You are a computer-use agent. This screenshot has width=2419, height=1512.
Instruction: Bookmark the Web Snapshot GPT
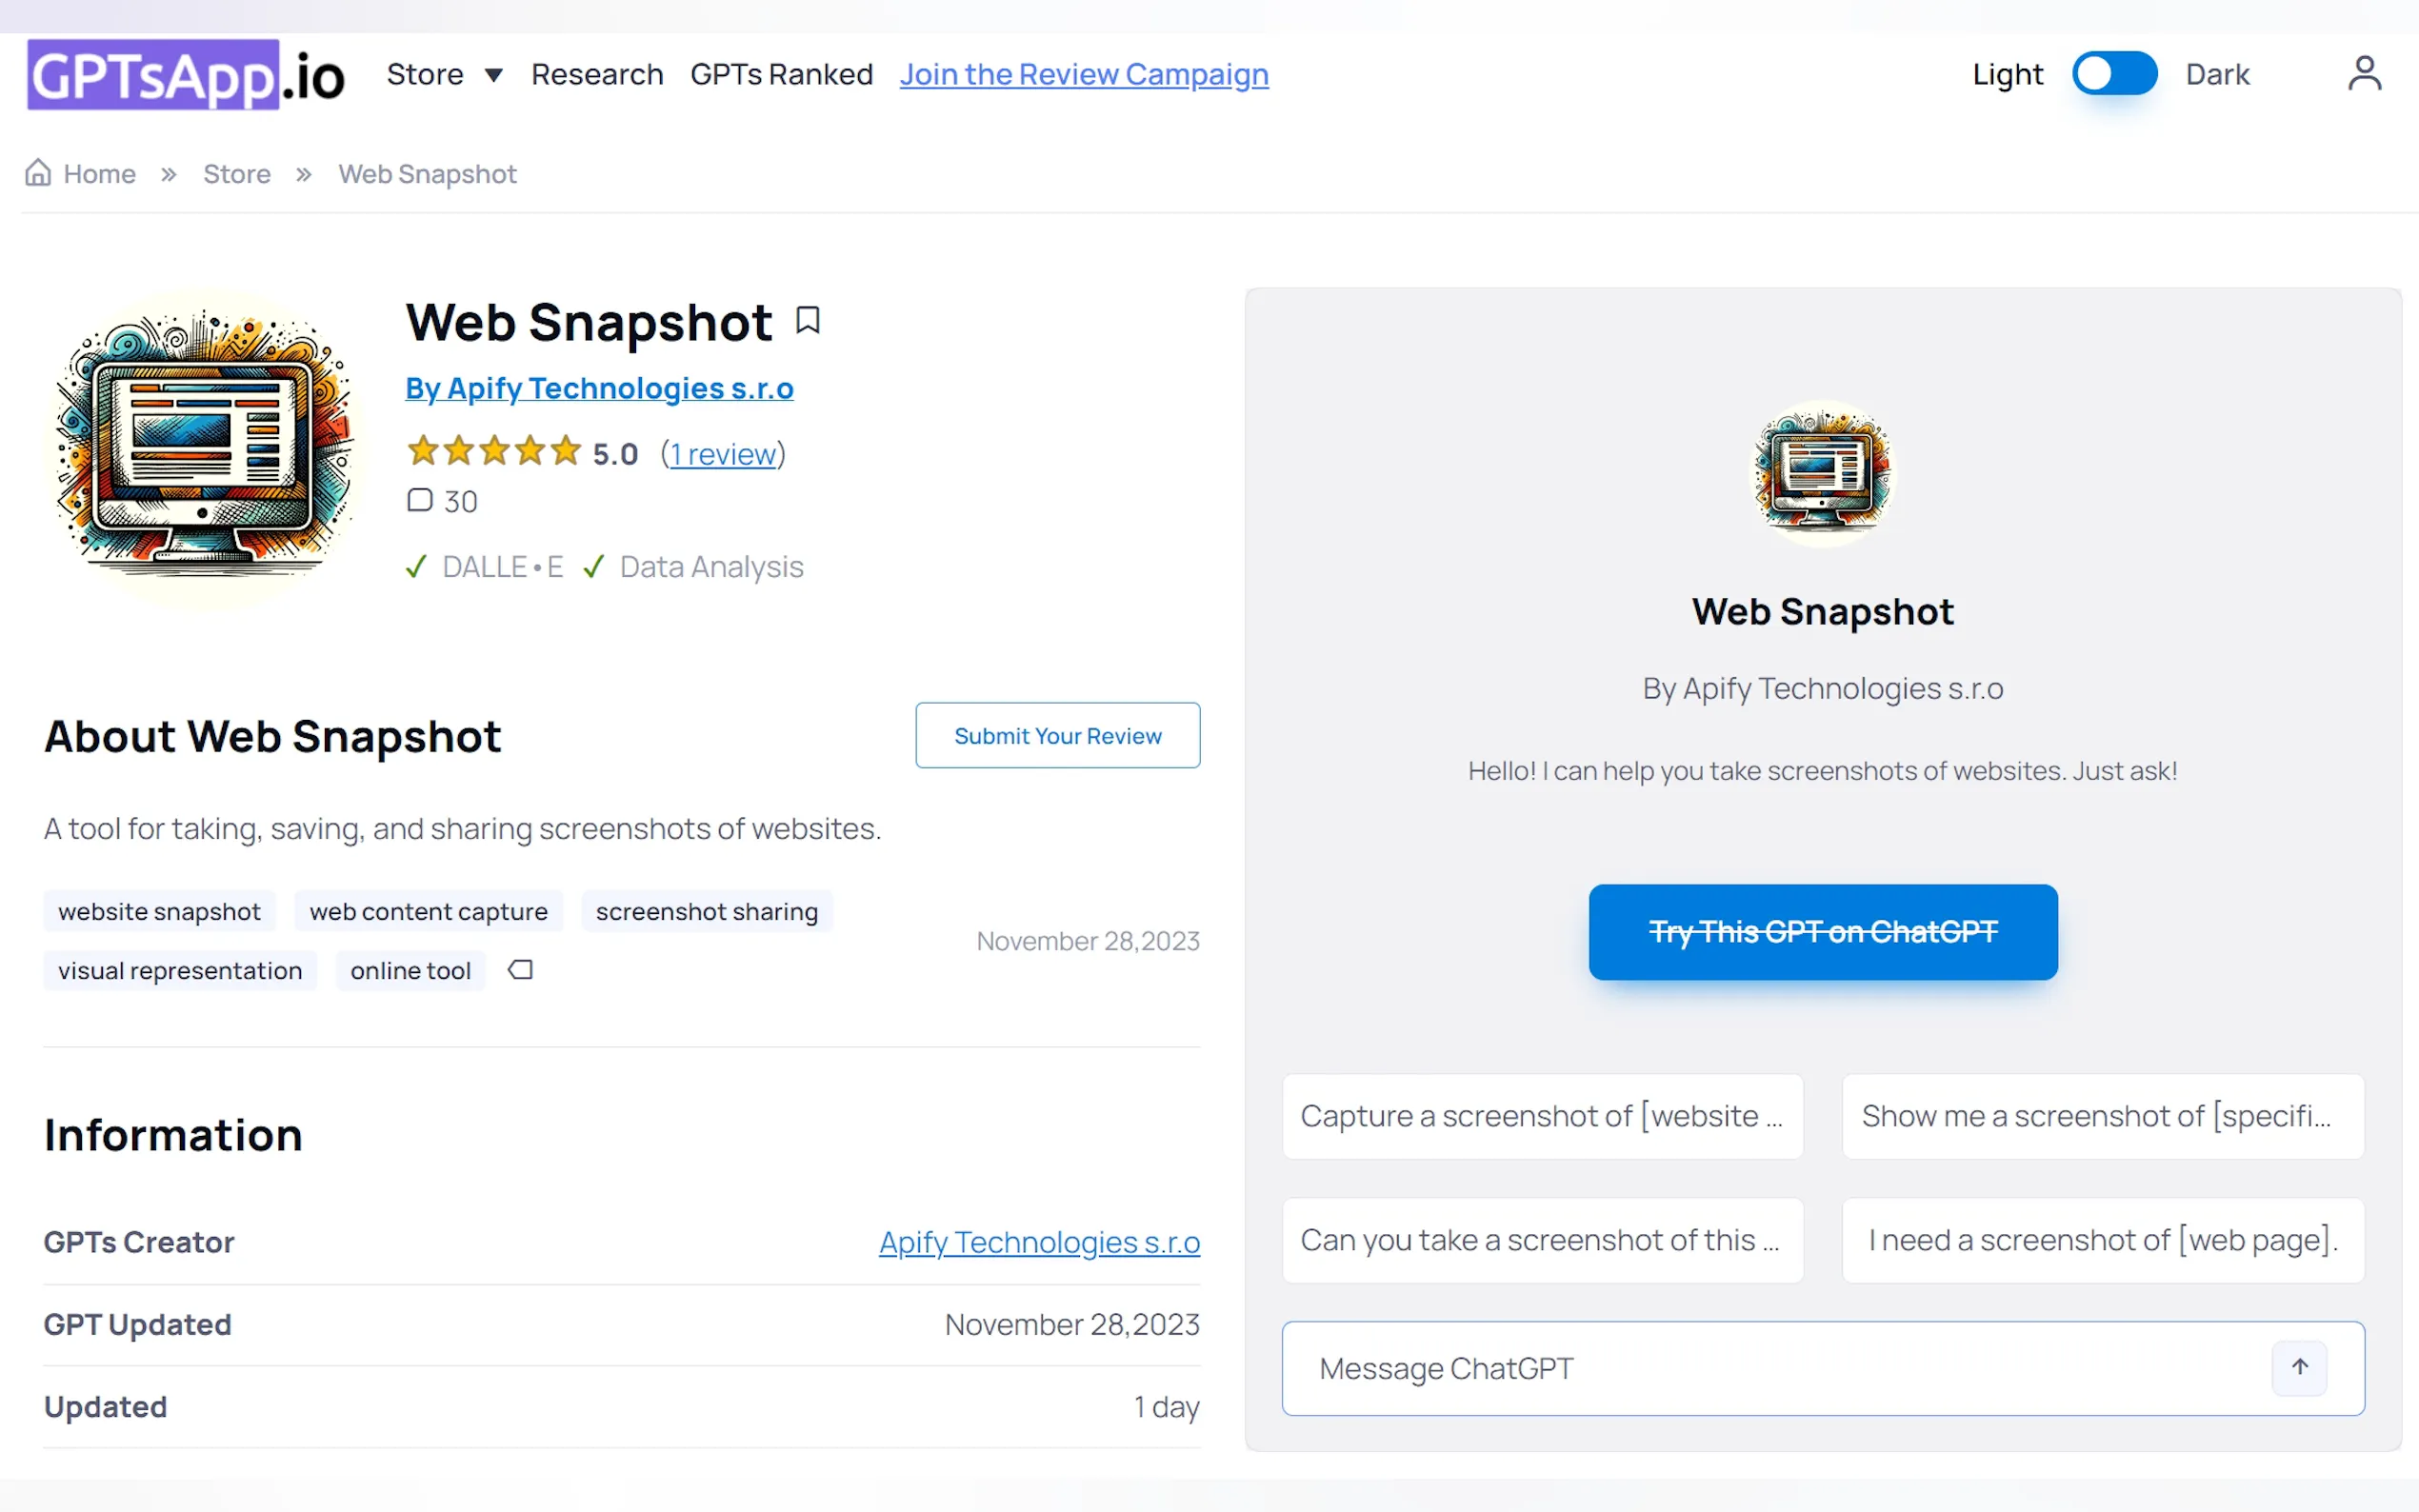[x=807, y=320]
